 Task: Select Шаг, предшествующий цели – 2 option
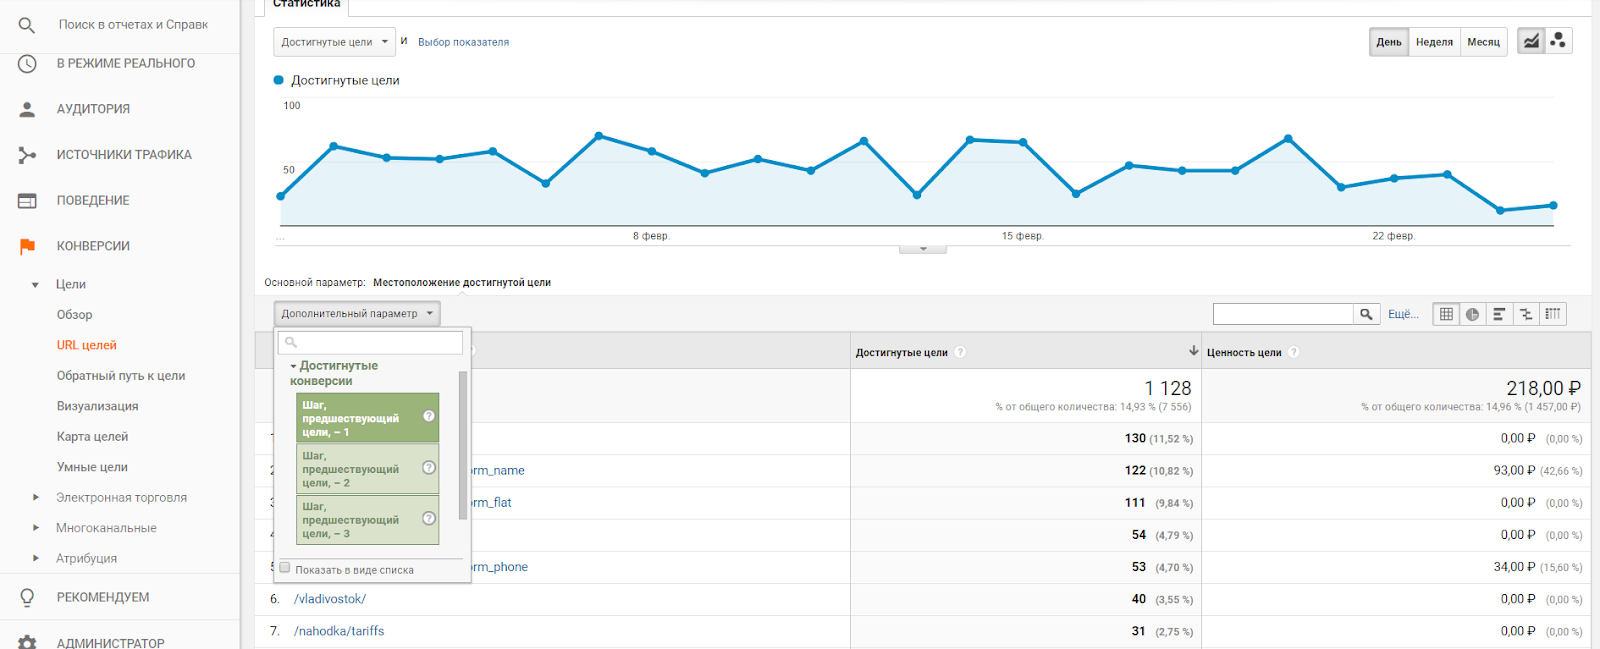click(x=368, y=469)
